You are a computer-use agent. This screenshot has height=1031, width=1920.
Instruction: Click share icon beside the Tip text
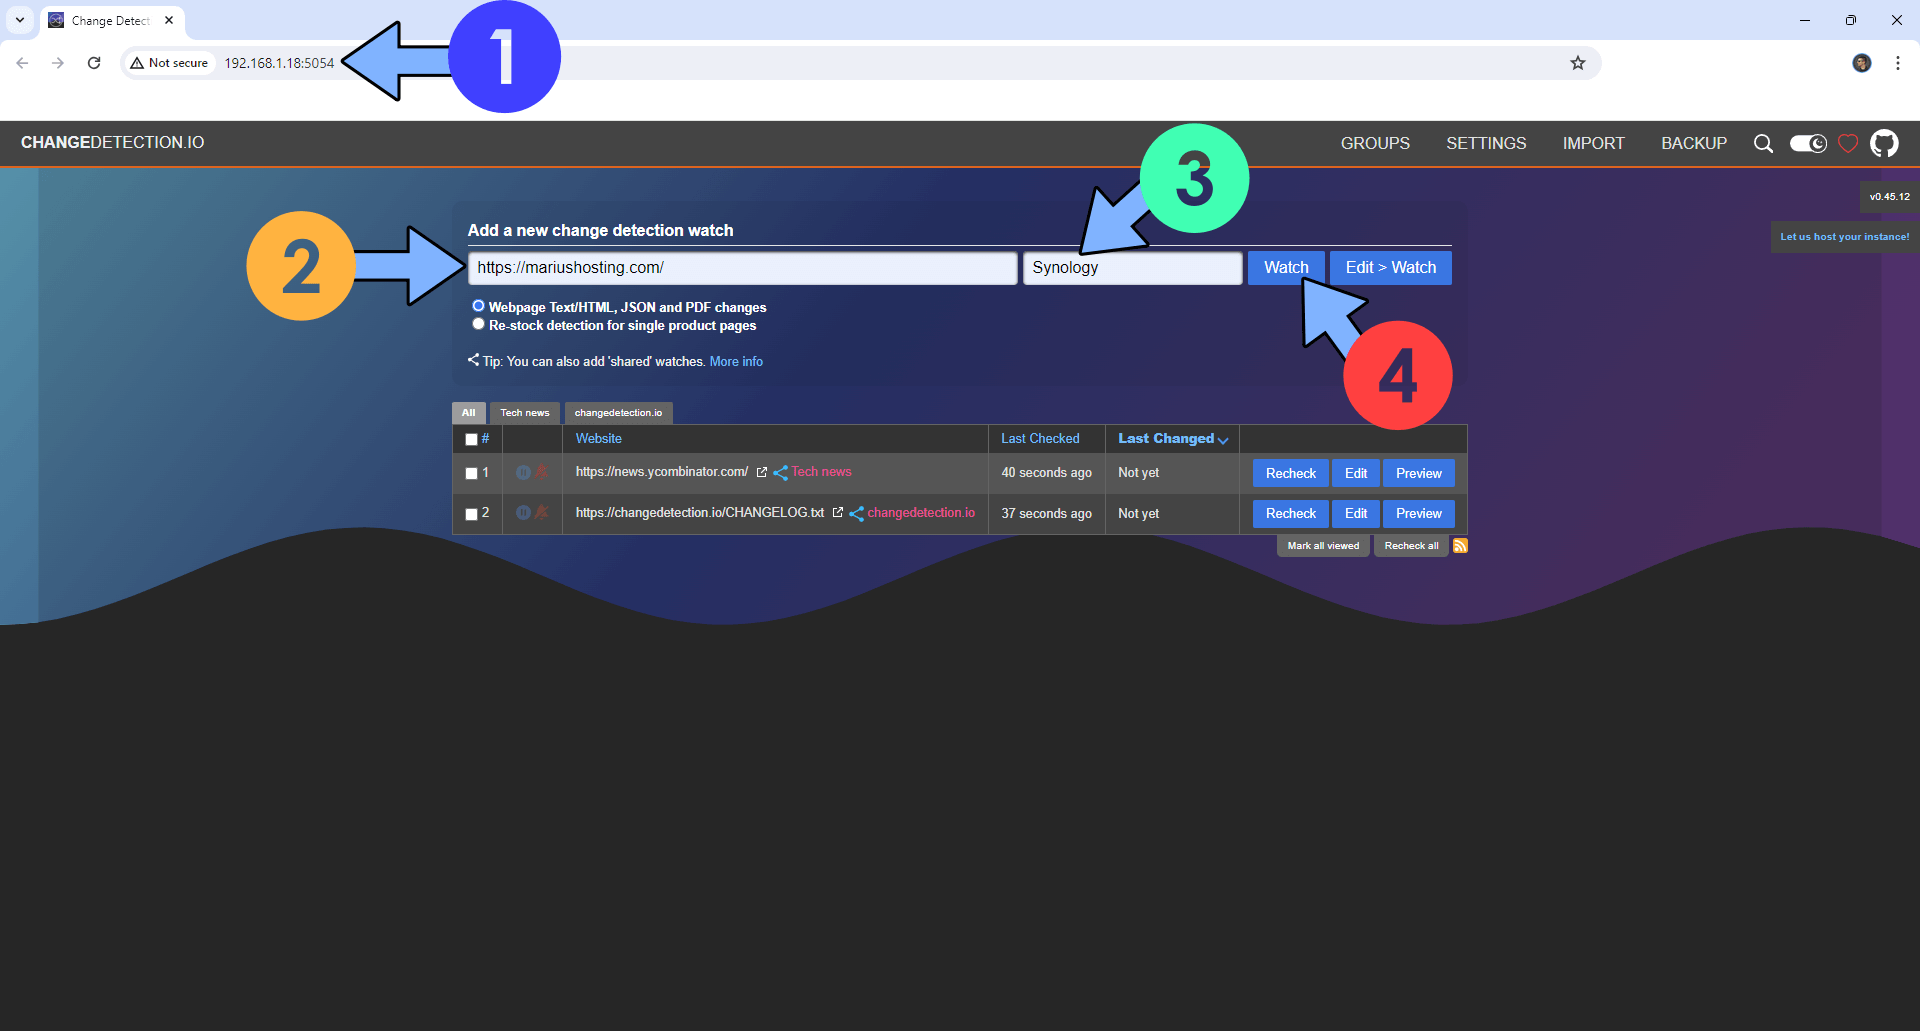[473, 360]
